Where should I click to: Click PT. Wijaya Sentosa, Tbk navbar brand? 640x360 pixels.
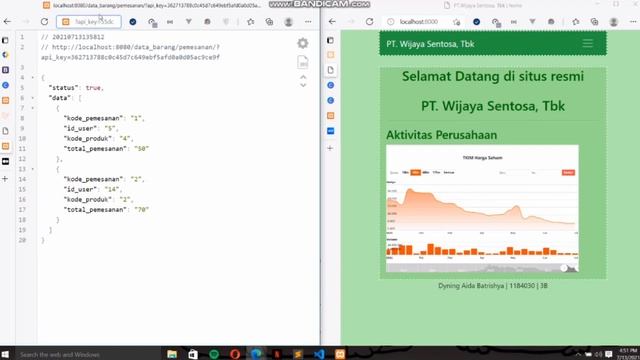(430, 44)
